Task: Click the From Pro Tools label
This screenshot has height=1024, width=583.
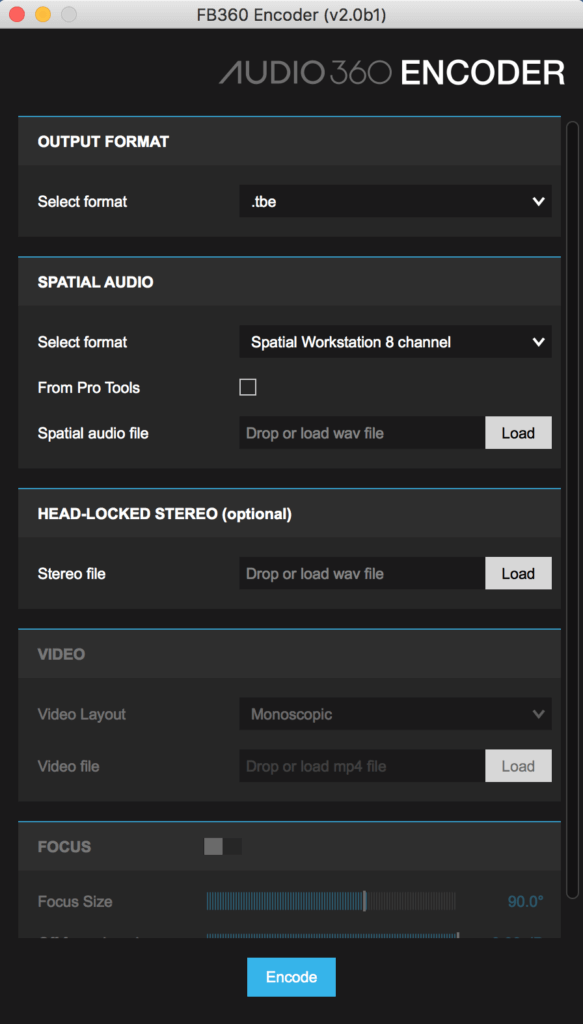Action: (89, 387)
